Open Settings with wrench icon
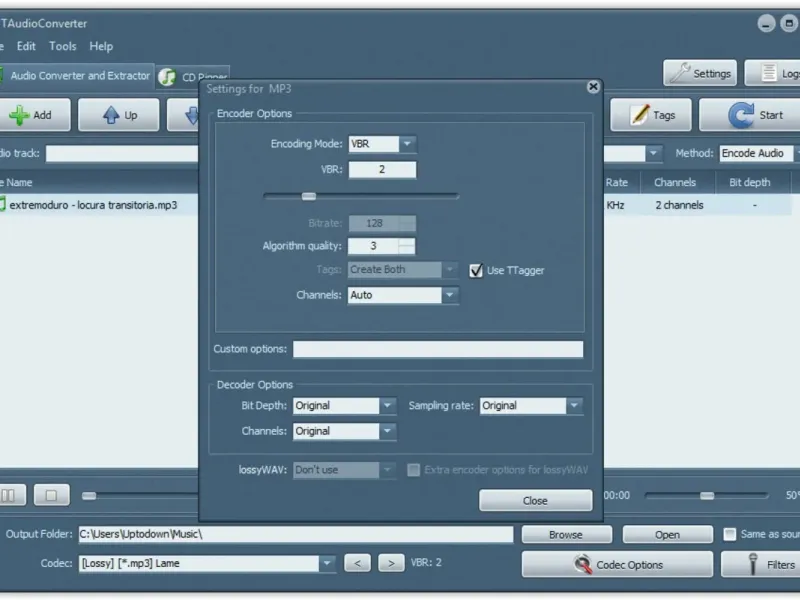The width and height of the screenshot is (800, 600). 700,73
